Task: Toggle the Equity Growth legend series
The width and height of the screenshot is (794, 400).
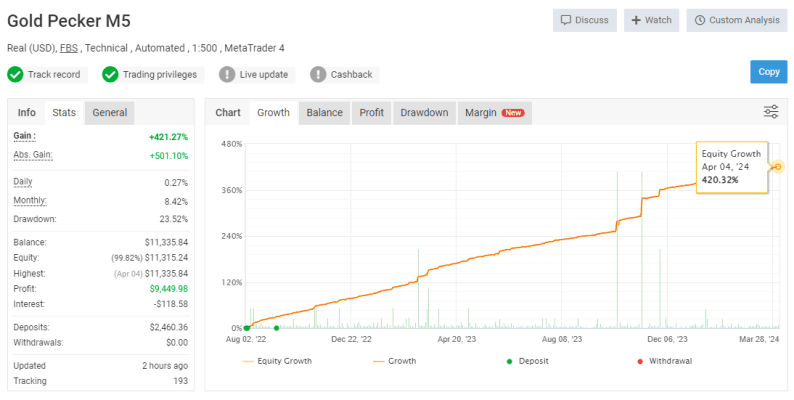Action: click(x=277, y=361)
